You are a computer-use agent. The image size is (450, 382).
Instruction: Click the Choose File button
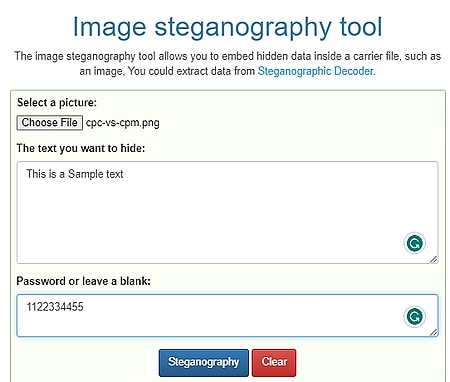(x=50, y=123)
